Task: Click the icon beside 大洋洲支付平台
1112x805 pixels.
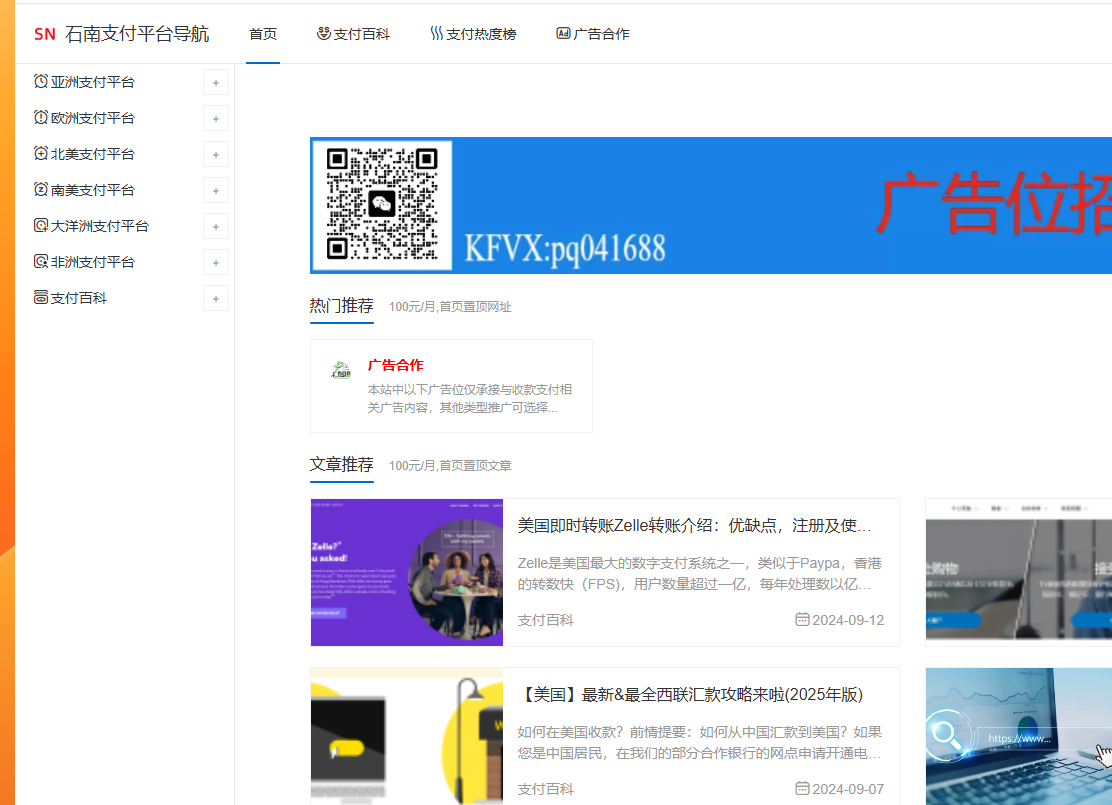Action: pos(41,226)
